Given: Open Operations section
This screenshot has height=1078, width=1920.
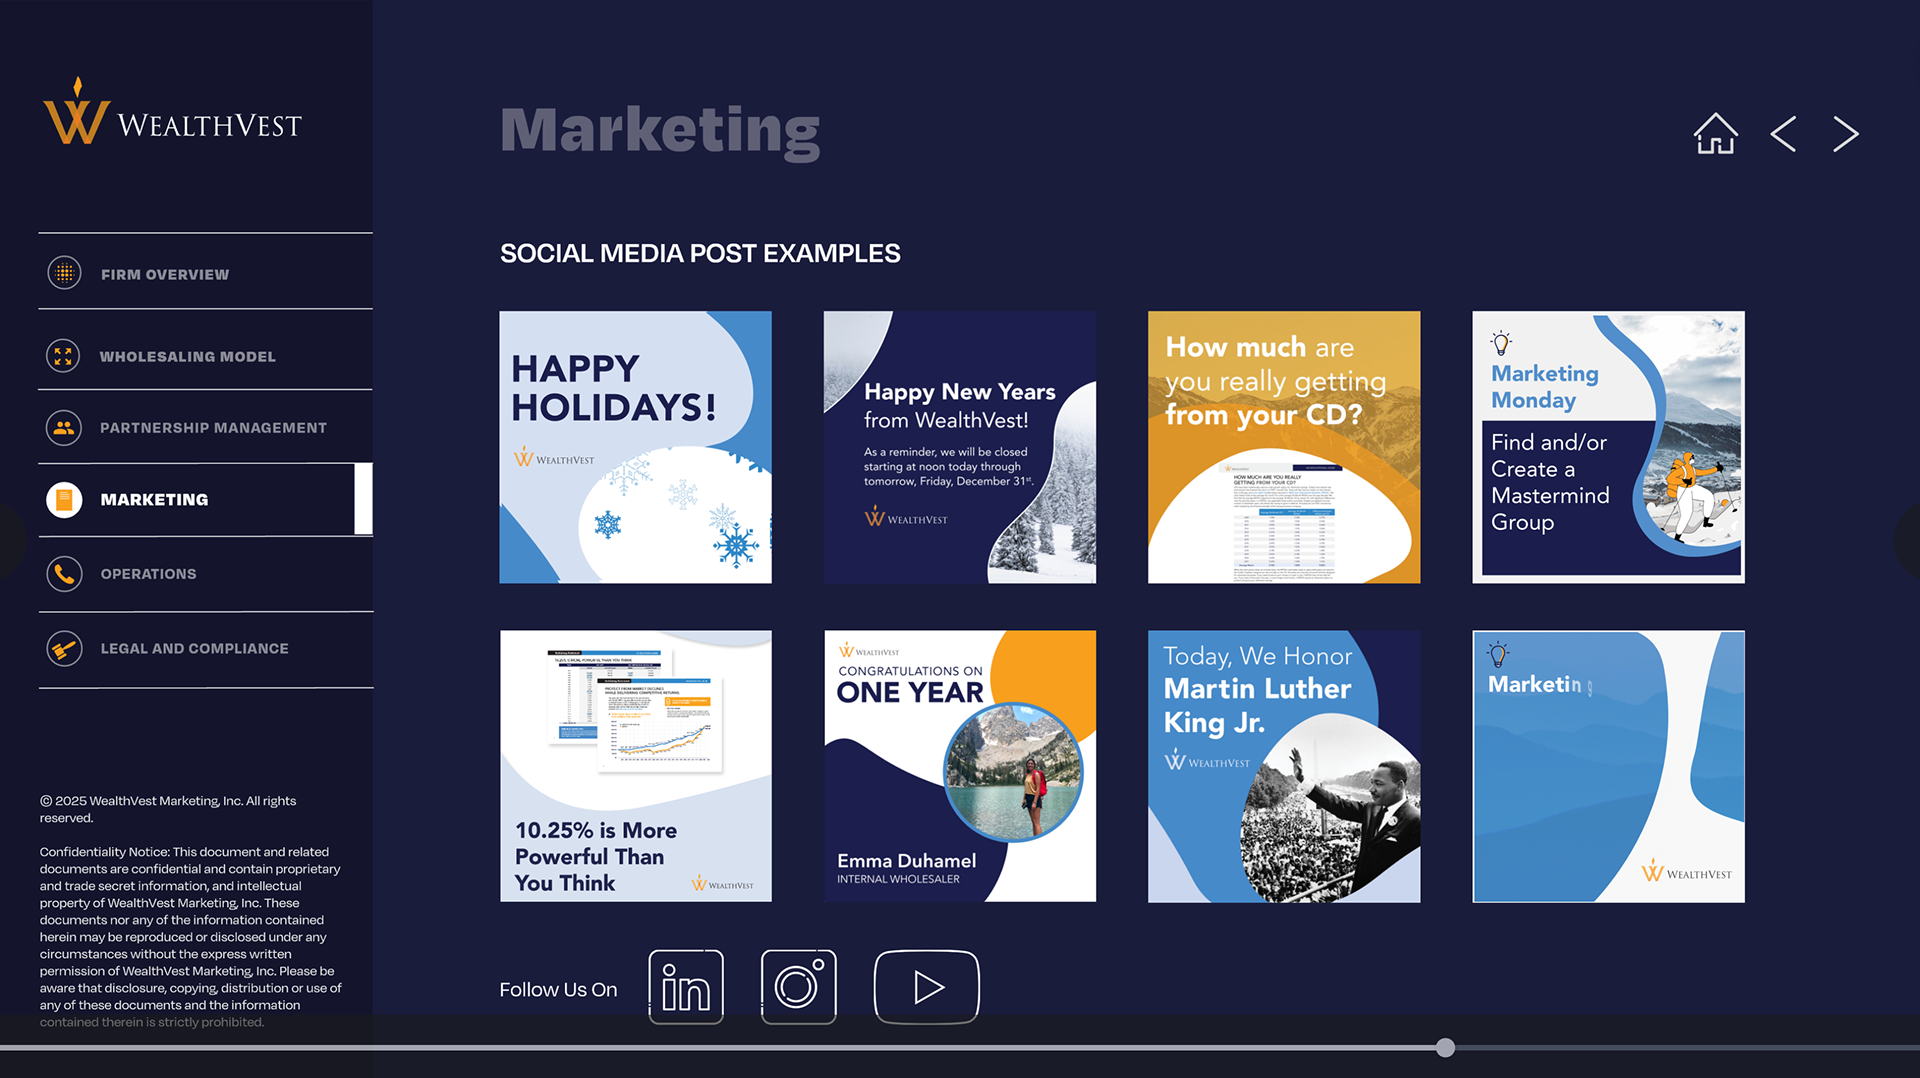Looking at the screenshot, I should (205, 574).
